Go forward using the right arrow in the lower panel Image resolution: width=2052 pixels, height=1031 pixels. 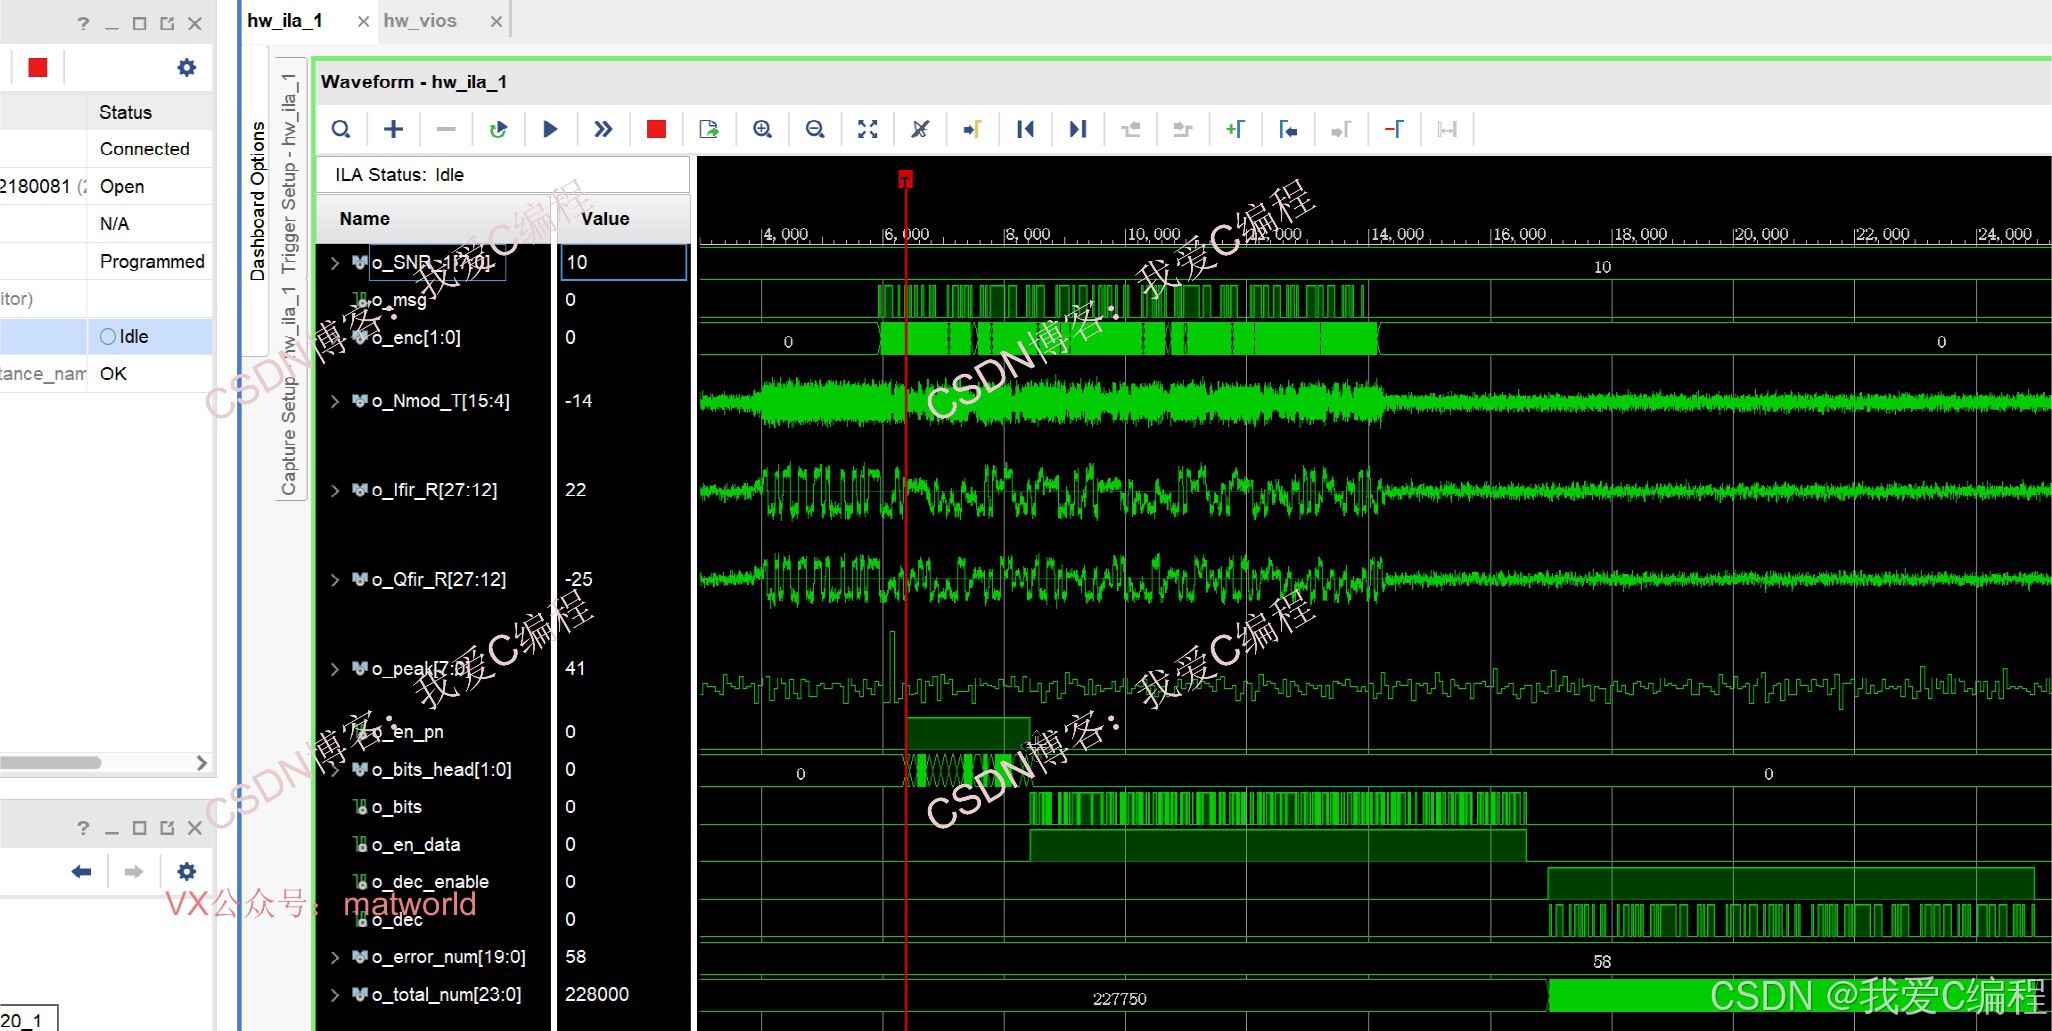134,872
